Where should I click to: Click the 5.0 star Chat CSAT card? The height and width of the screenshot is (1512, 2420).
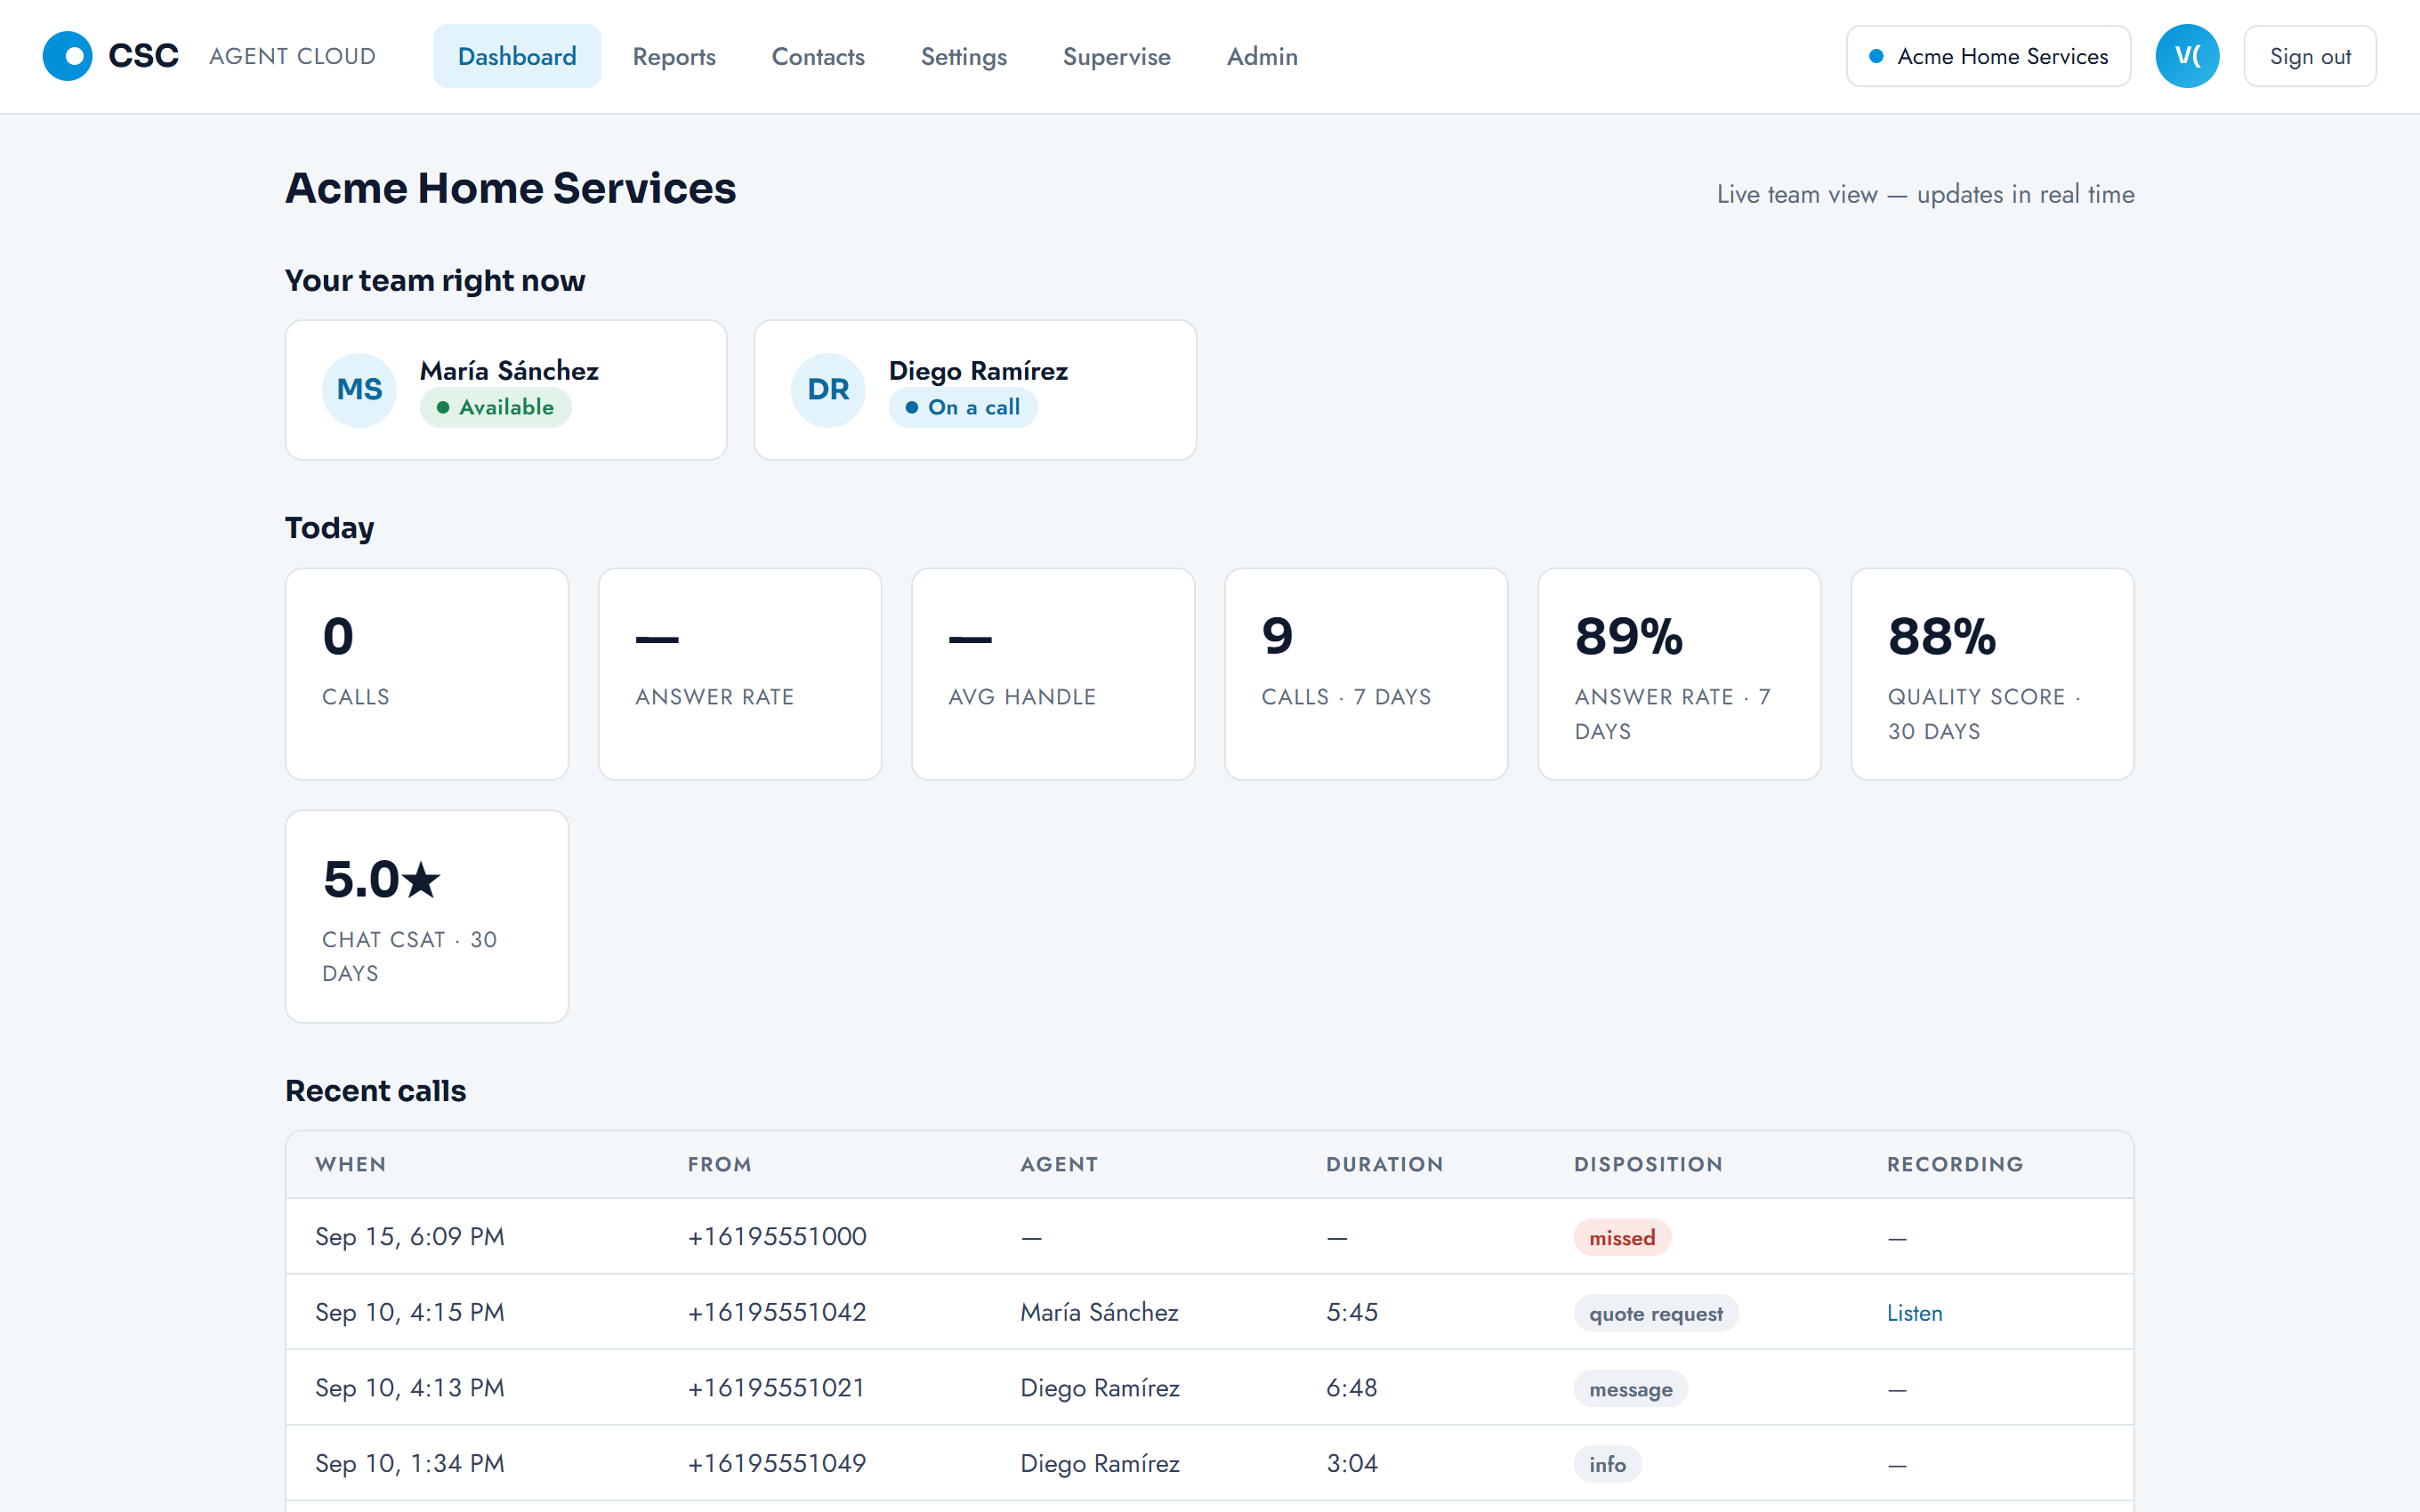(x=427, y=916)
